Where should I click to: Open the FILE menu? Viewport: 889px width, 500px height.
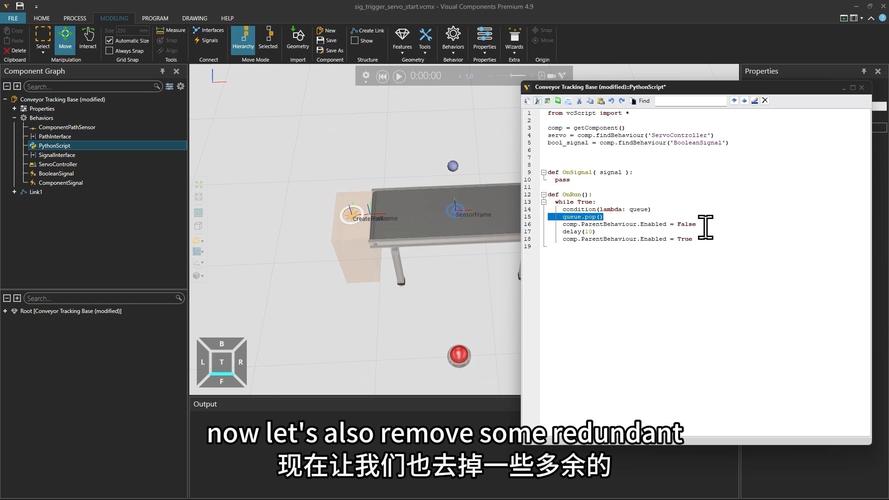tap(12, 18)
